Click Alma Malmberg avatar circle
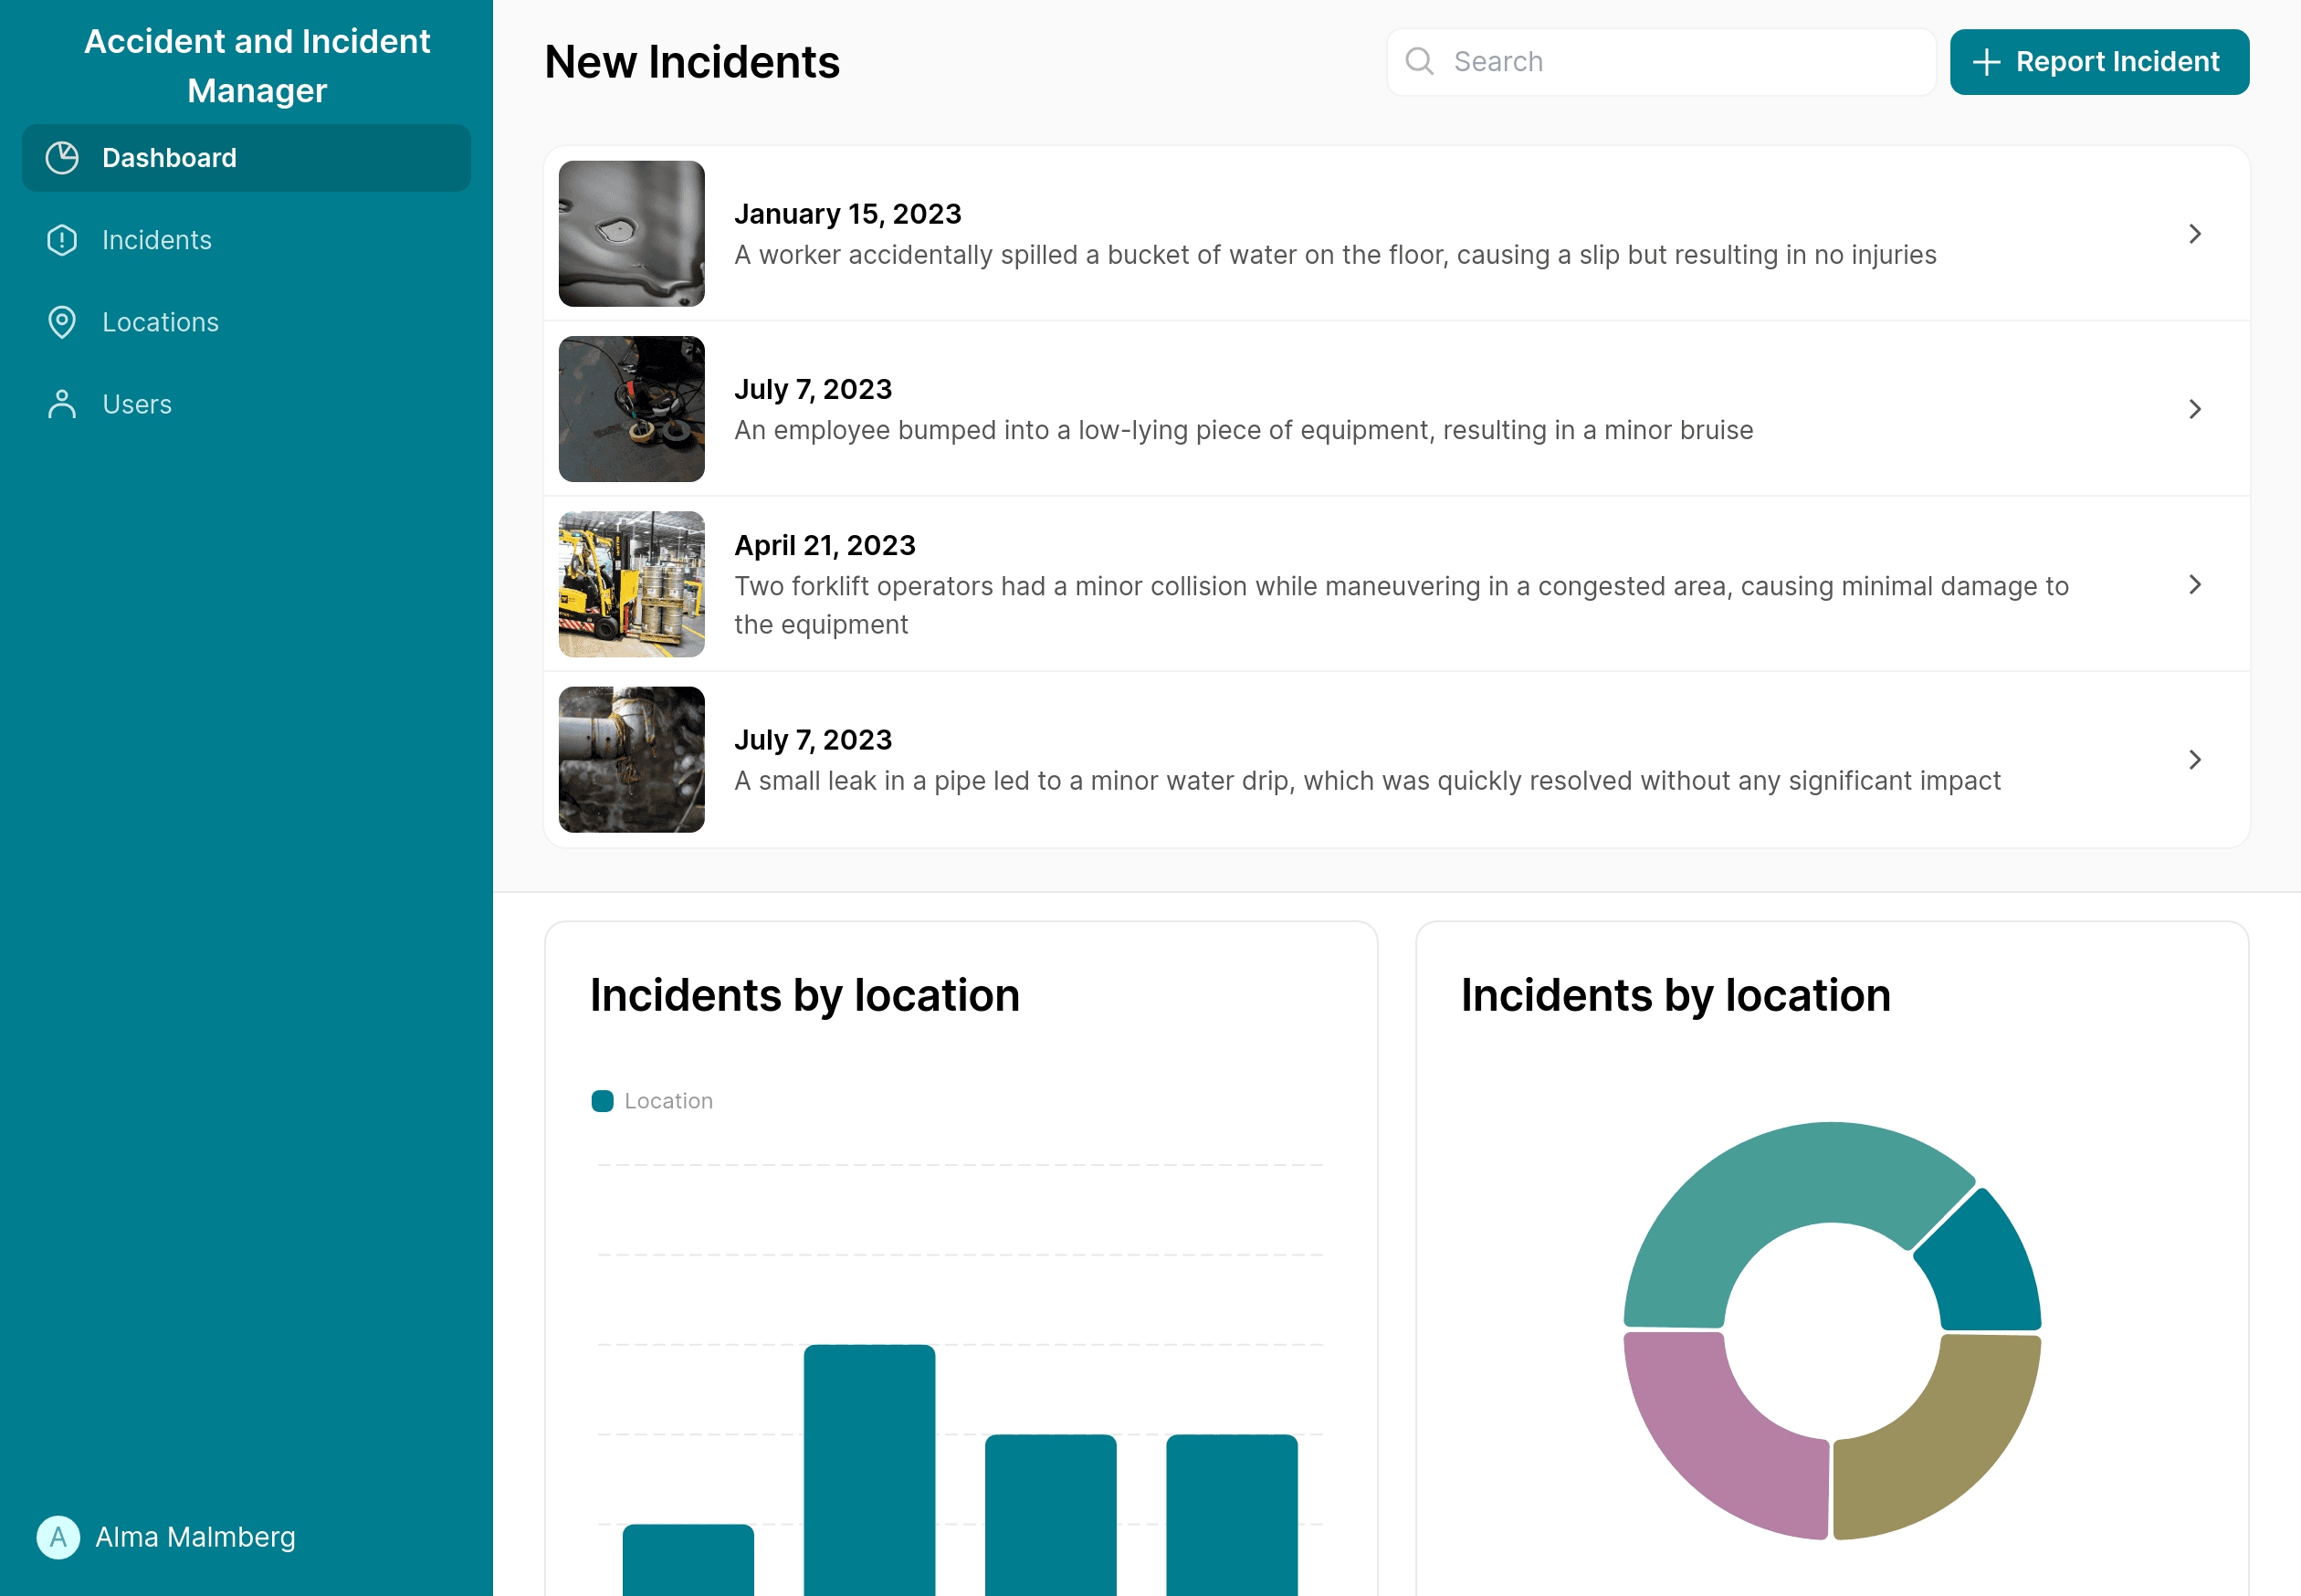This screenshot has width=2301, height=1596. point(58,1537)
